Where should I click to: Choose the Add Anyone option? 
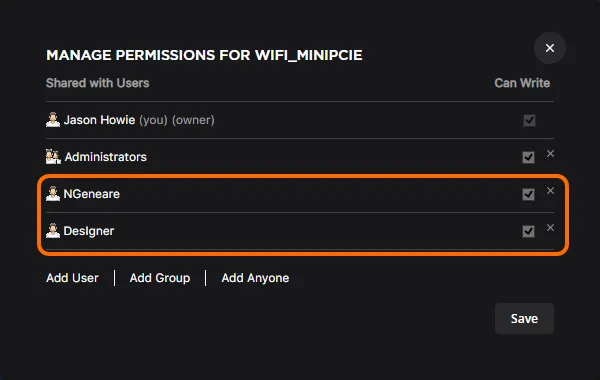[x=255, y=278]
